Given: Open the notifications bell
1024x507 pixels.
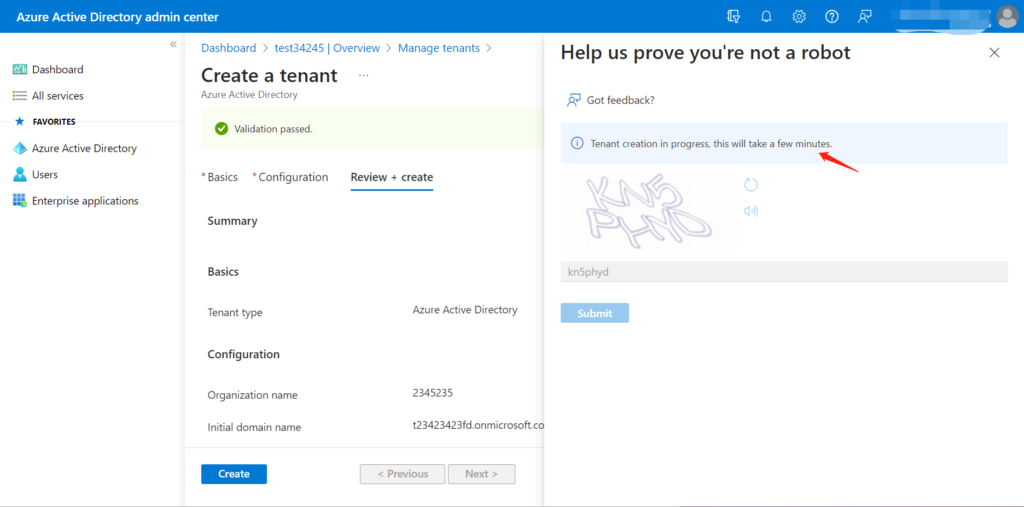Looking at the screenshot, I should coord(766,16).
